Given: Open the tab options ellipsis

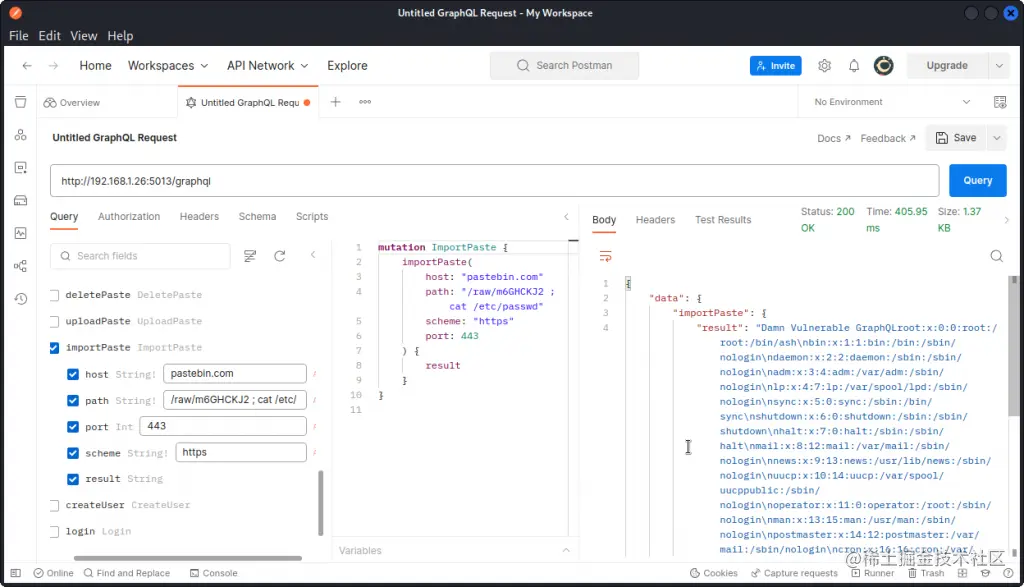Looking at the screenshot, I should coord(365,102).
